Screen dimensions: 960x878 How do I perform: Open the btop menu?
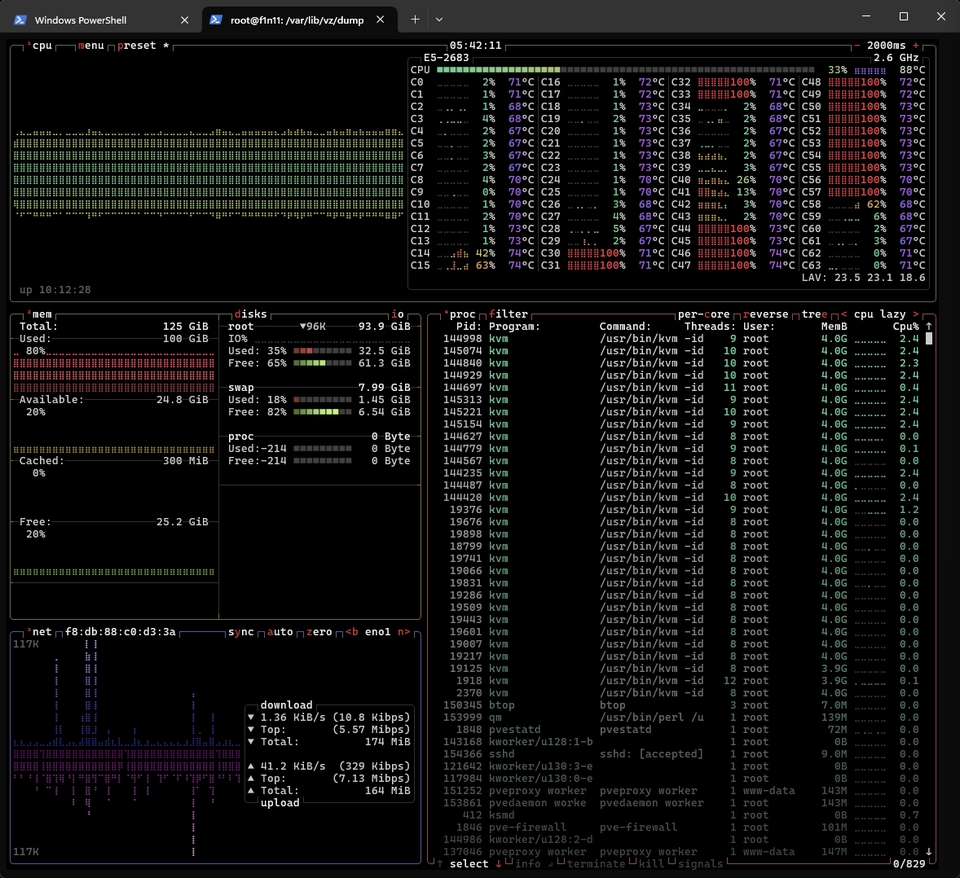click(x=91, y=46)
